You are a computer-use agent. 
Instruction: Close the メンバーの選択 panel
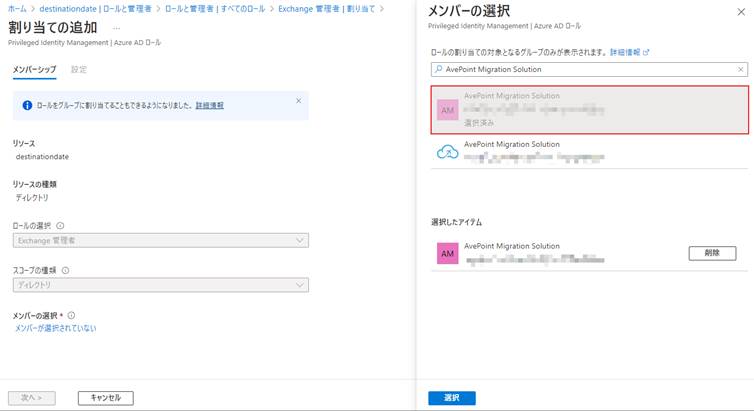(x=741, y=12)
